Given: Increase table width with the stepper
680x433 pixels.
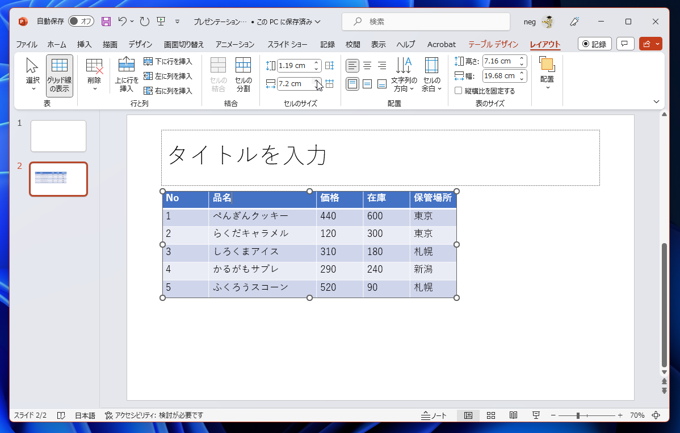Looking at the screenshot, I should pyautogui.click(x=522, y=73).
